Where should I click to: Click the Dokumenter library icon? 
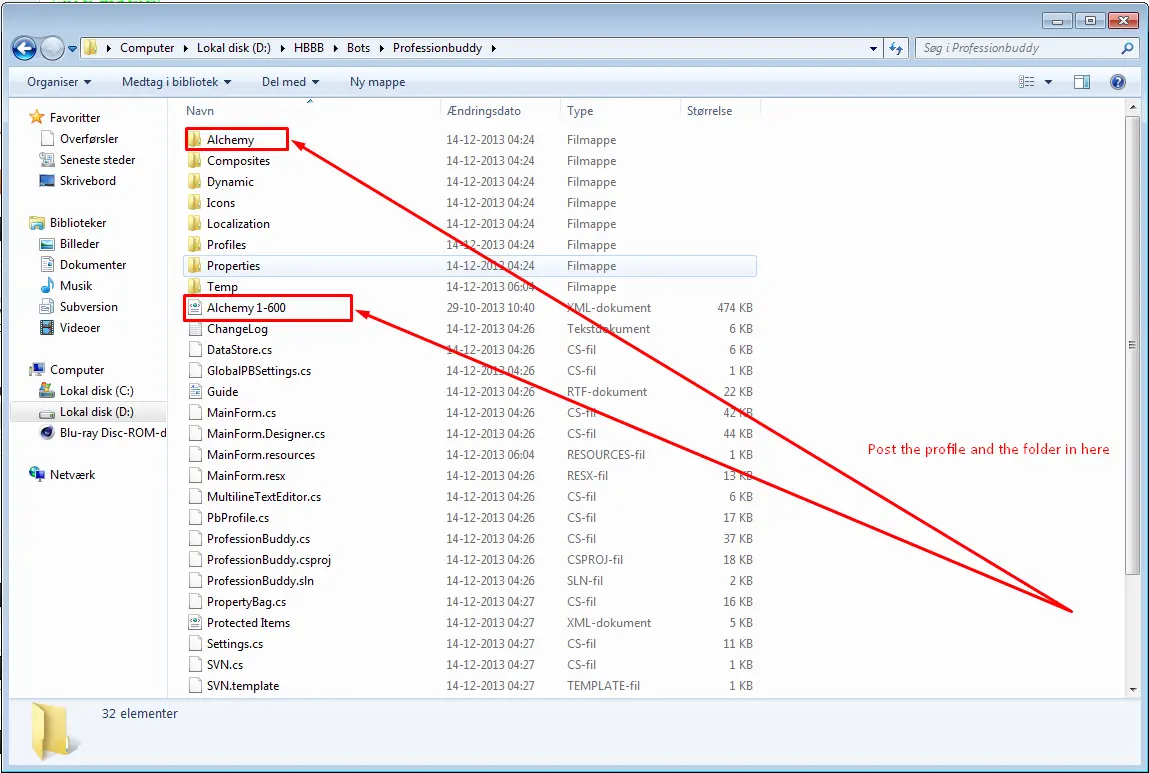pos(47,265)
